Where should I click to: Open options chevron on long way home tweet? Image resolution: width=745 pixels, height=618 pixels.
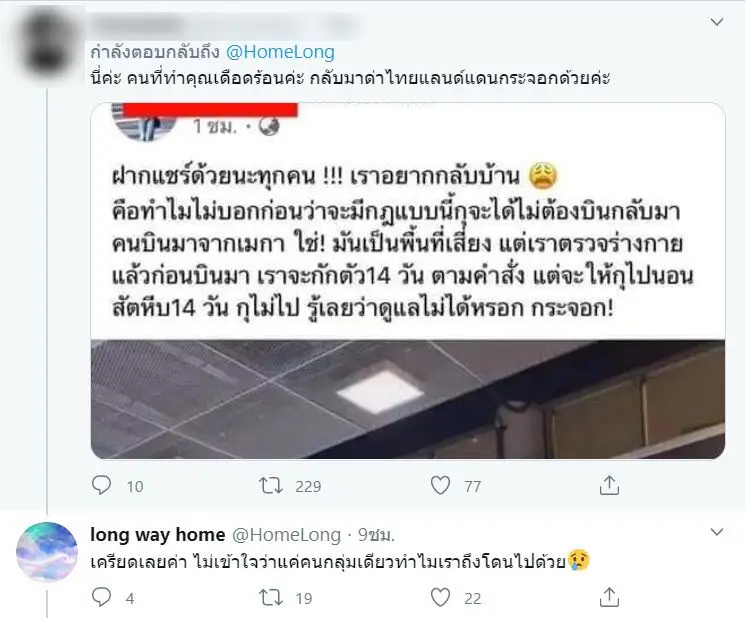pos(716,532)
